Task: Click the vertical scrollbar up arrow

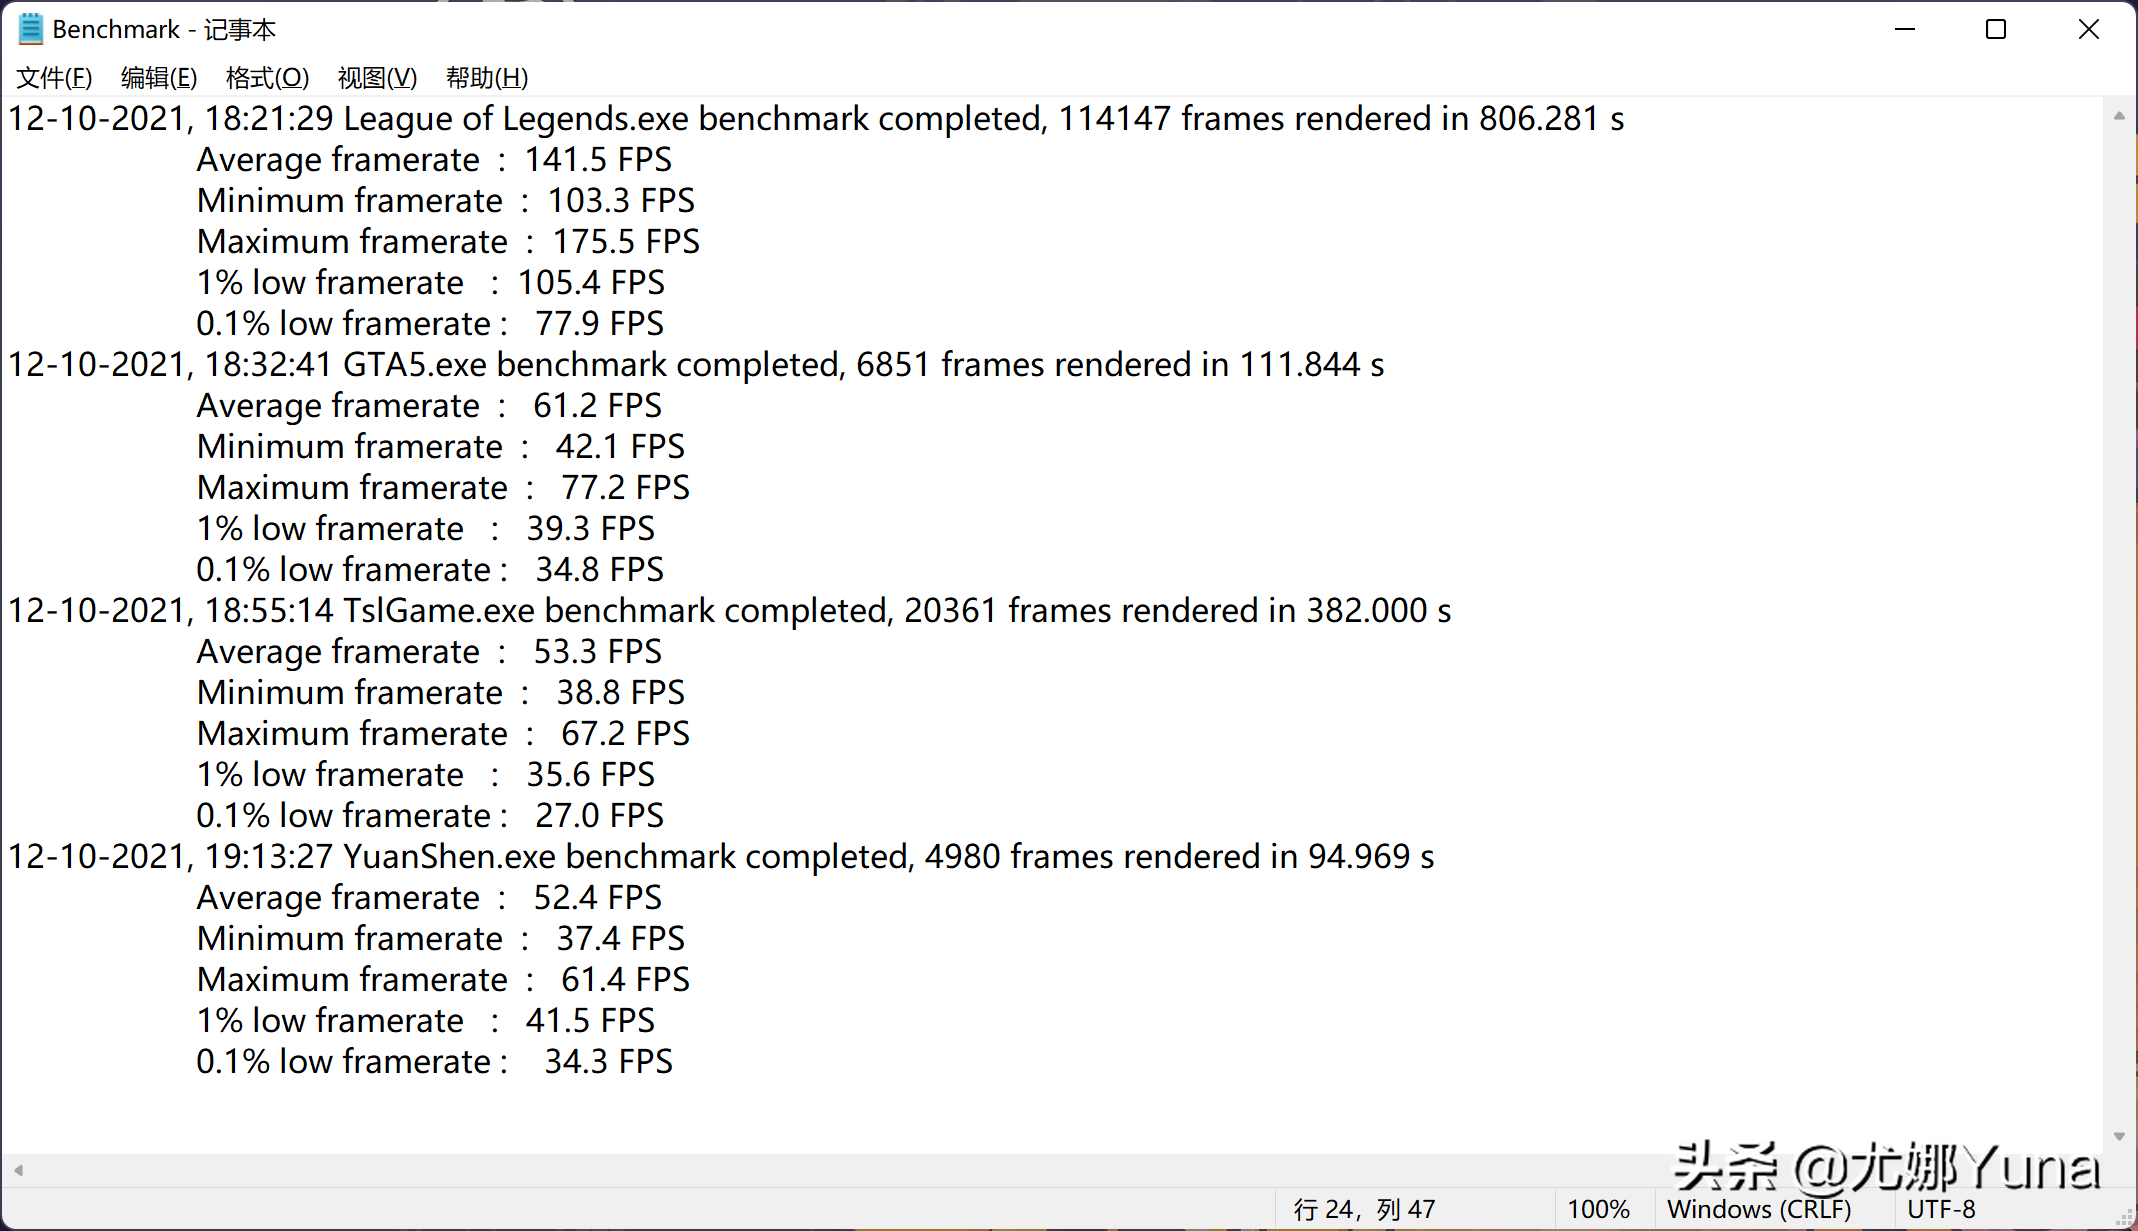Action: point(2119,116)
